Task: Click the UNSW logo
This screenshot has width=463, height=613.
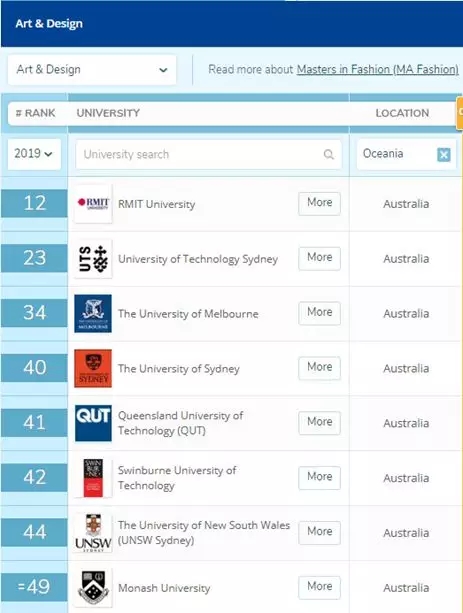Action: (93, 532)
